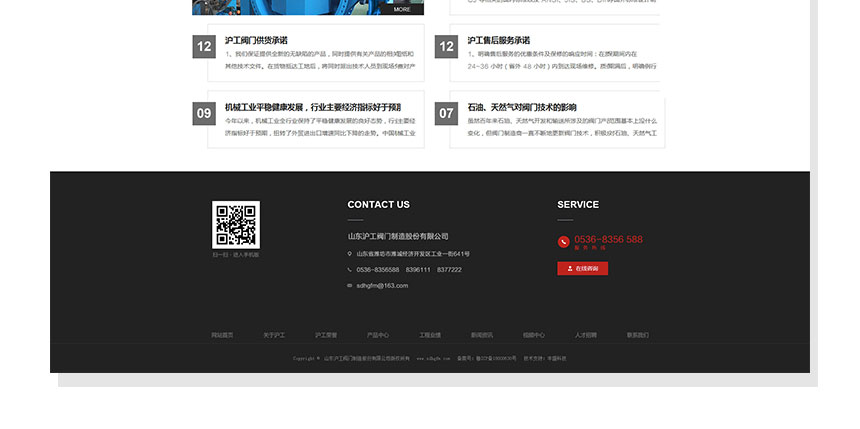Click the date badge 09 on news item
Screen dimensions: 860x429
pos(204,113)
